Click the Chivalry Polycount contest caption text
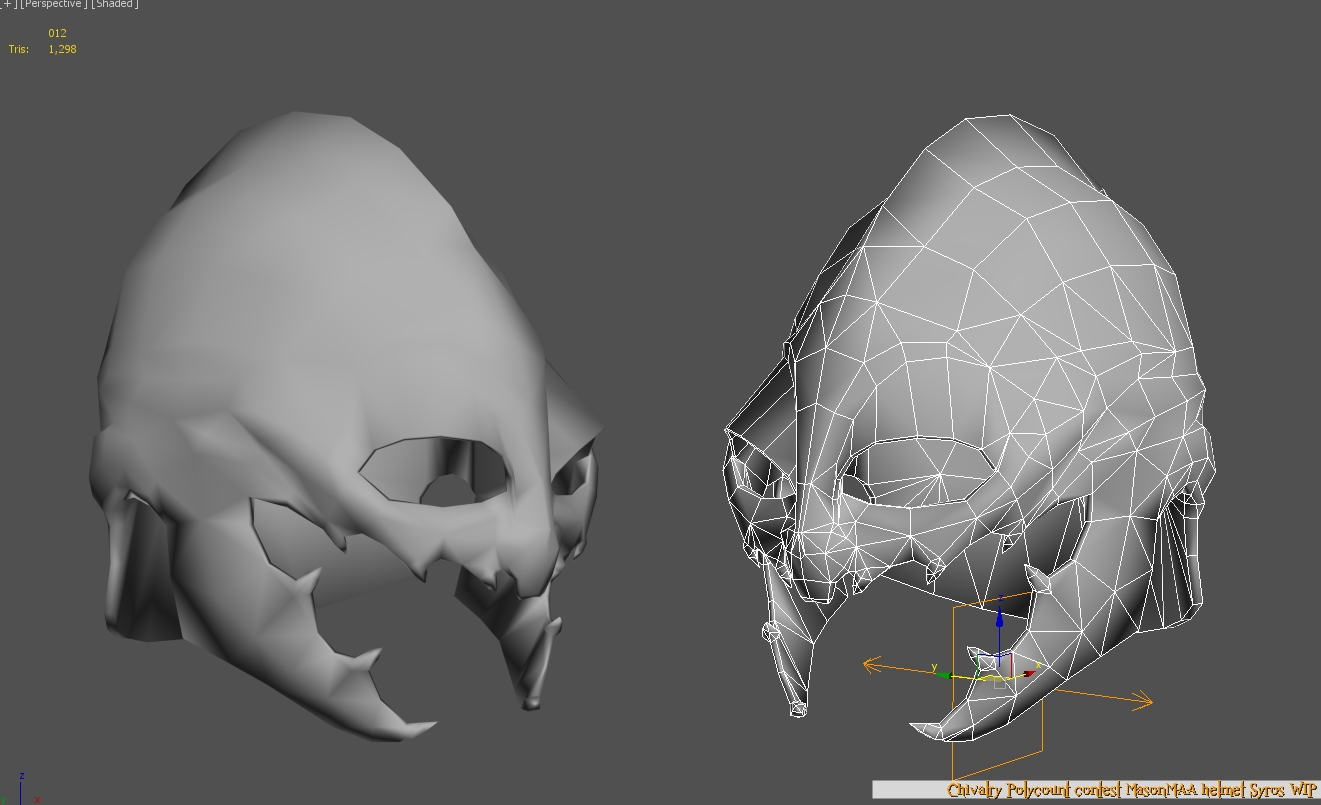Viewport: 1321px width, 805px height. point(1133,790)
